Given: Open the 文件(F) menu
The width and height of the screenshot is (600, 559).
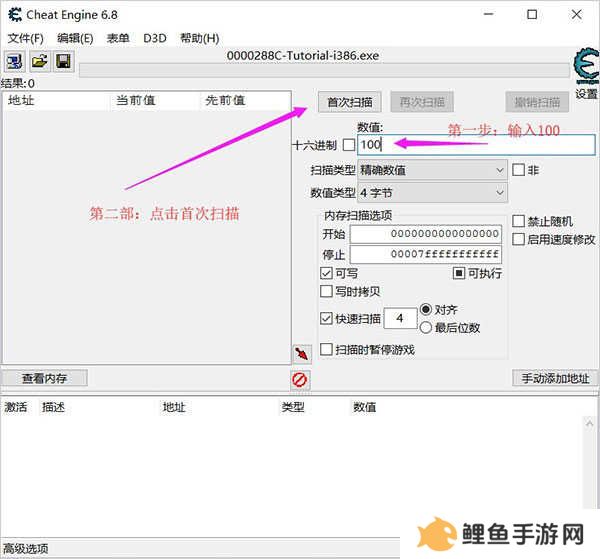Looking at the screenshot, I should click(x=26, y=38).
